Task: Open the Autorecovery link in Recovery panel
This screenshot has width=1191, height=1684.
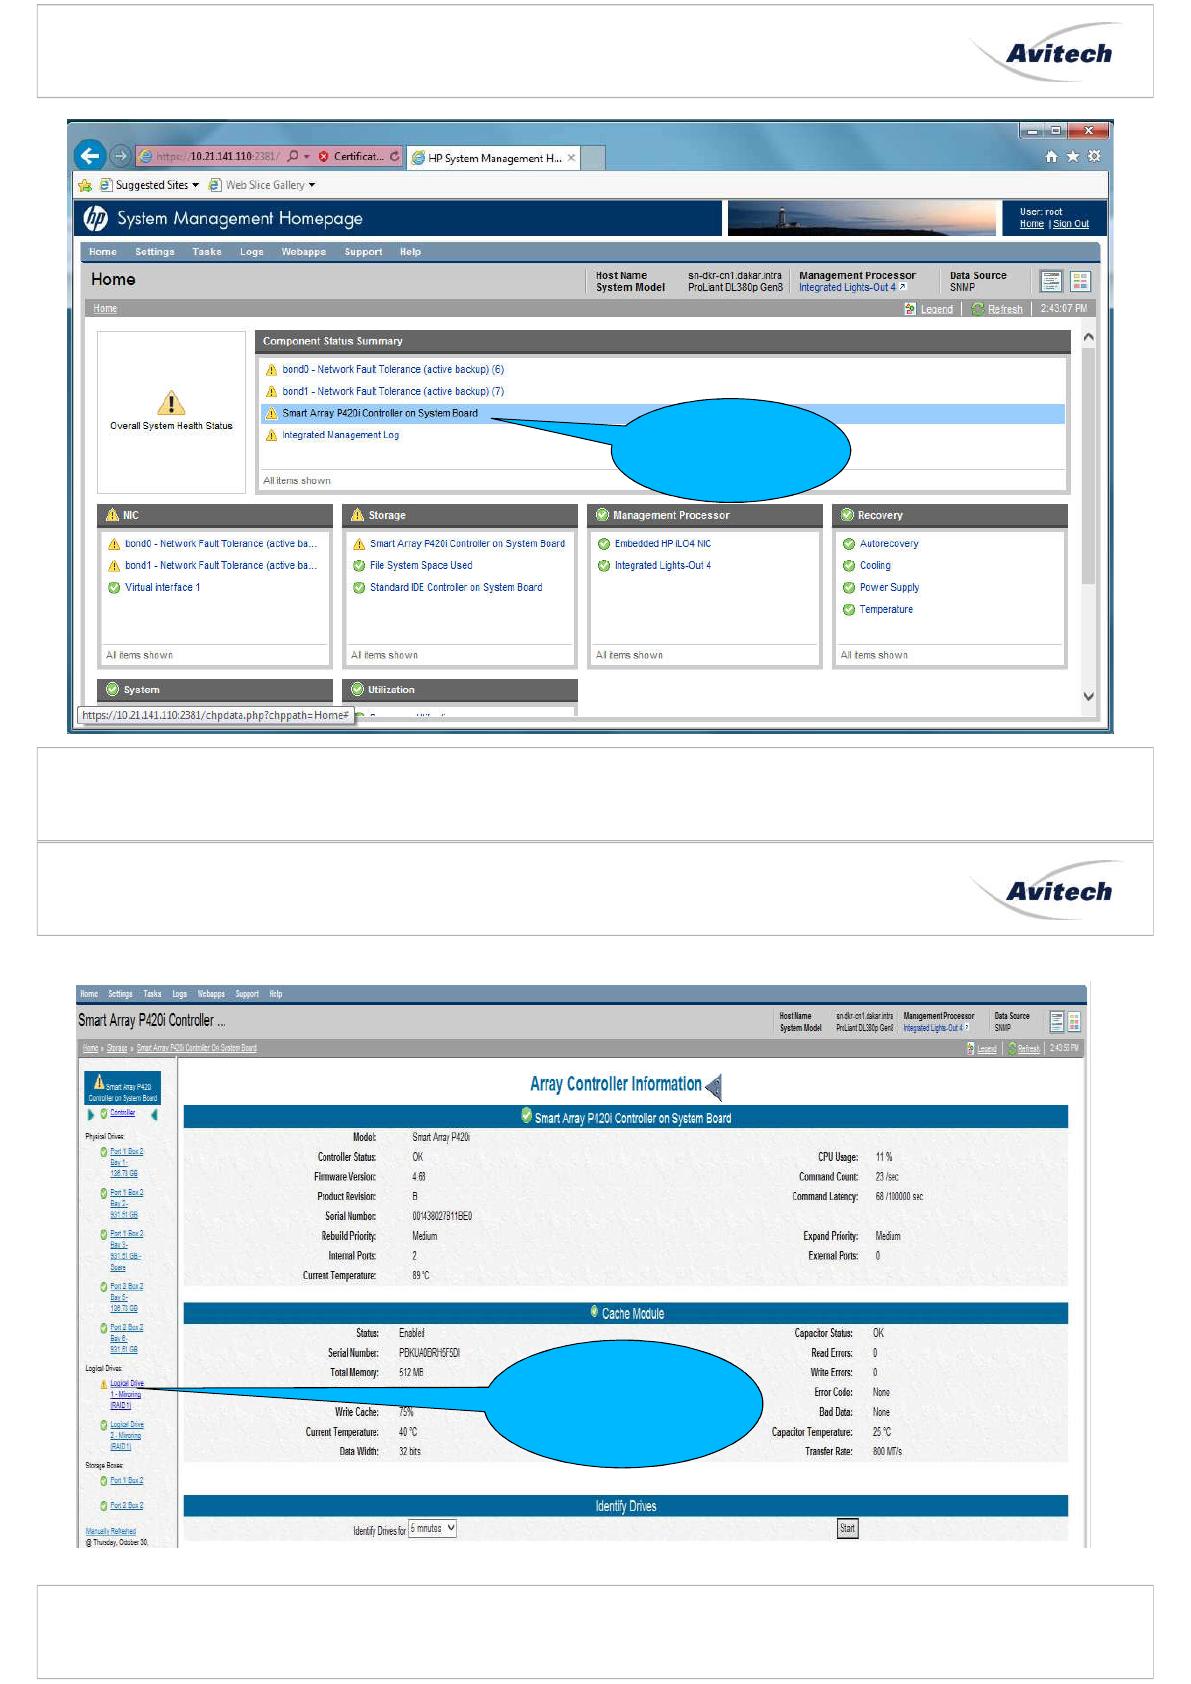Action: coord(888,544)
